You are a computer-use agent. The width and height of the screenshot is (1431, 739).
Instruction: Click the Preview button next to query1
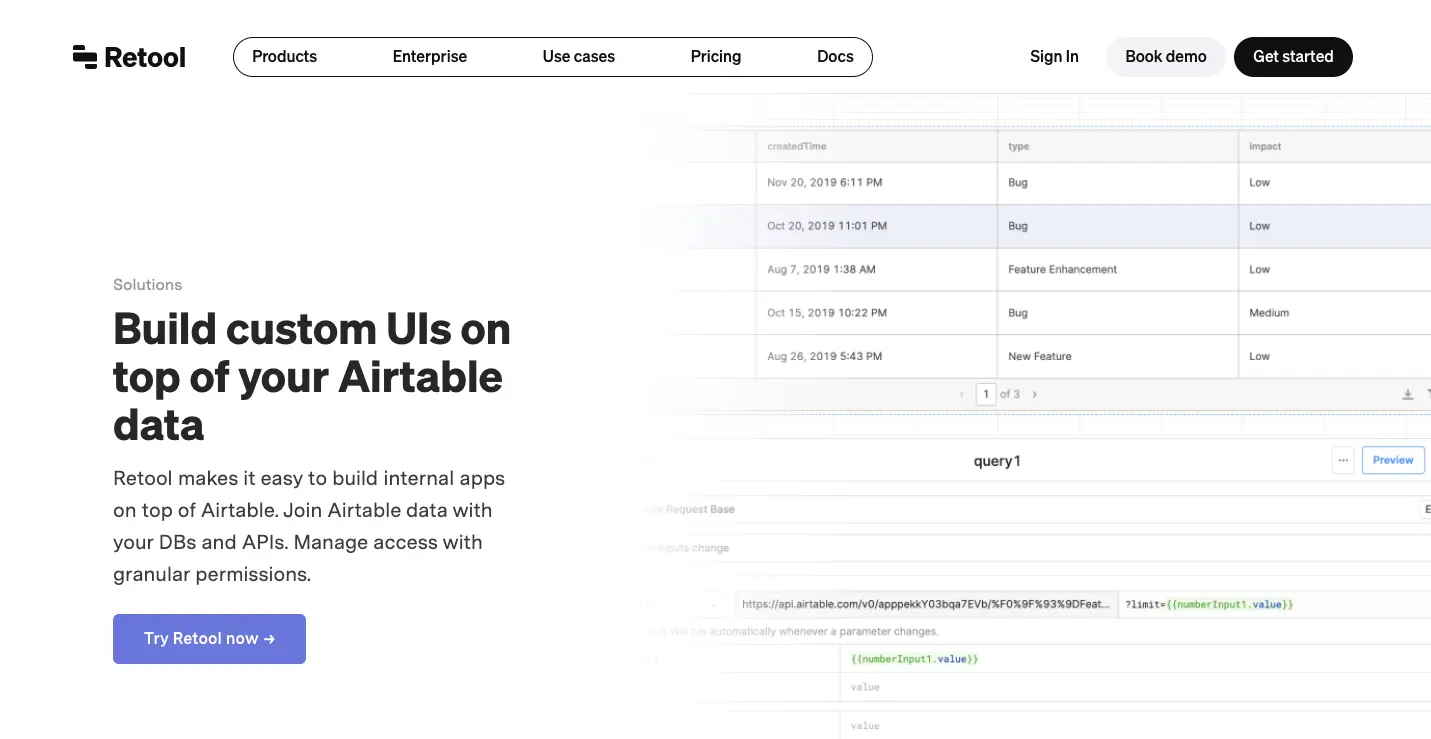coord(1393,460)
